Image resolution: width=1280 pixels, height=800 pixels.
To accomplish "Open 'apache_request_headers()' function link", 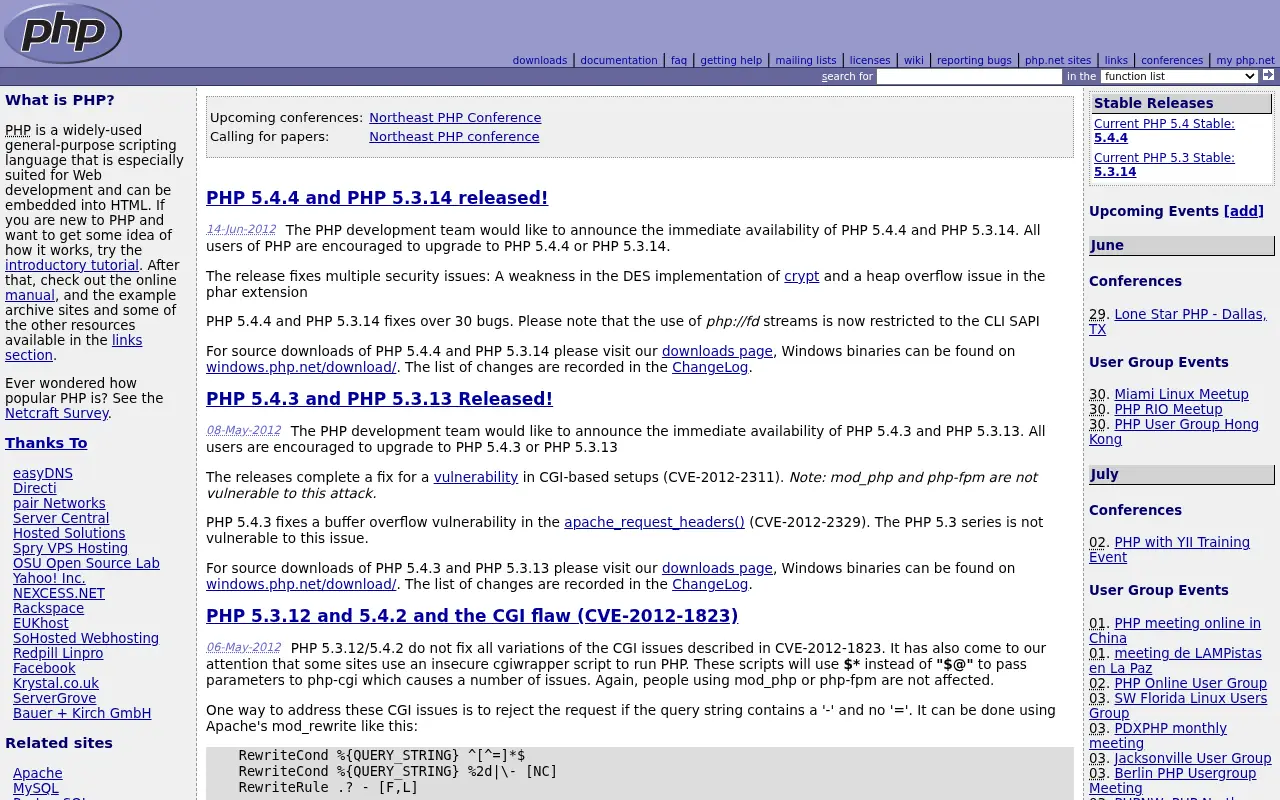I will 654,522.
